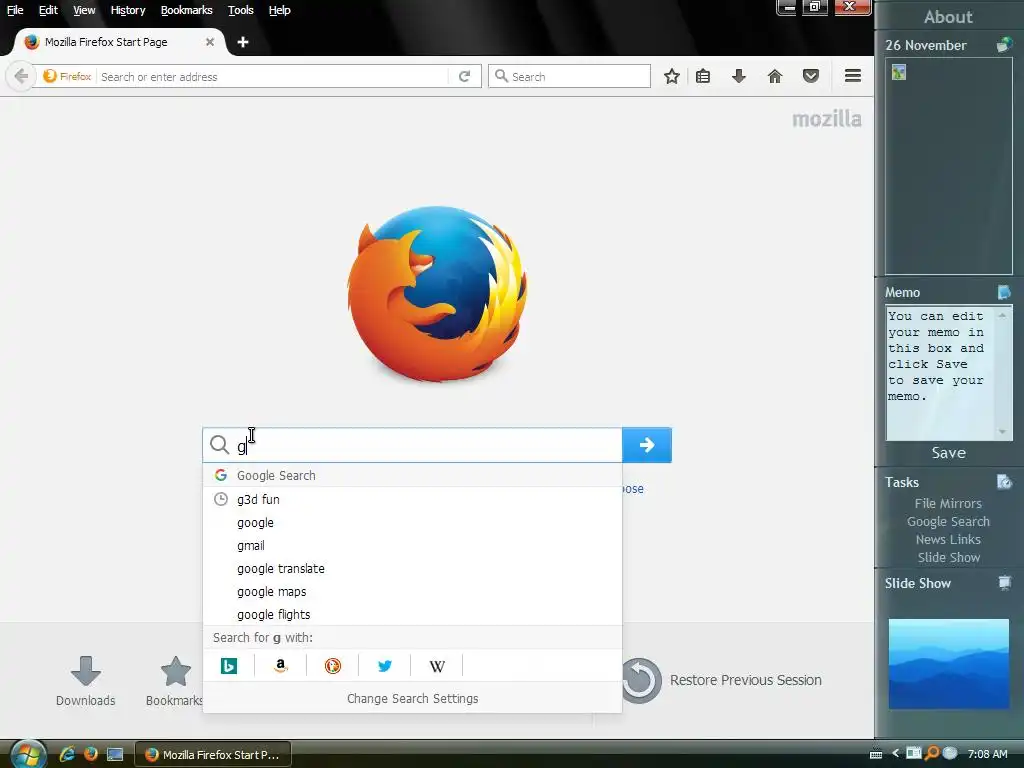The height and width of the screenshot is (768, 1024).
Task: Click Show Desktop icon in quick launch
Action: (x=115, y=754)
